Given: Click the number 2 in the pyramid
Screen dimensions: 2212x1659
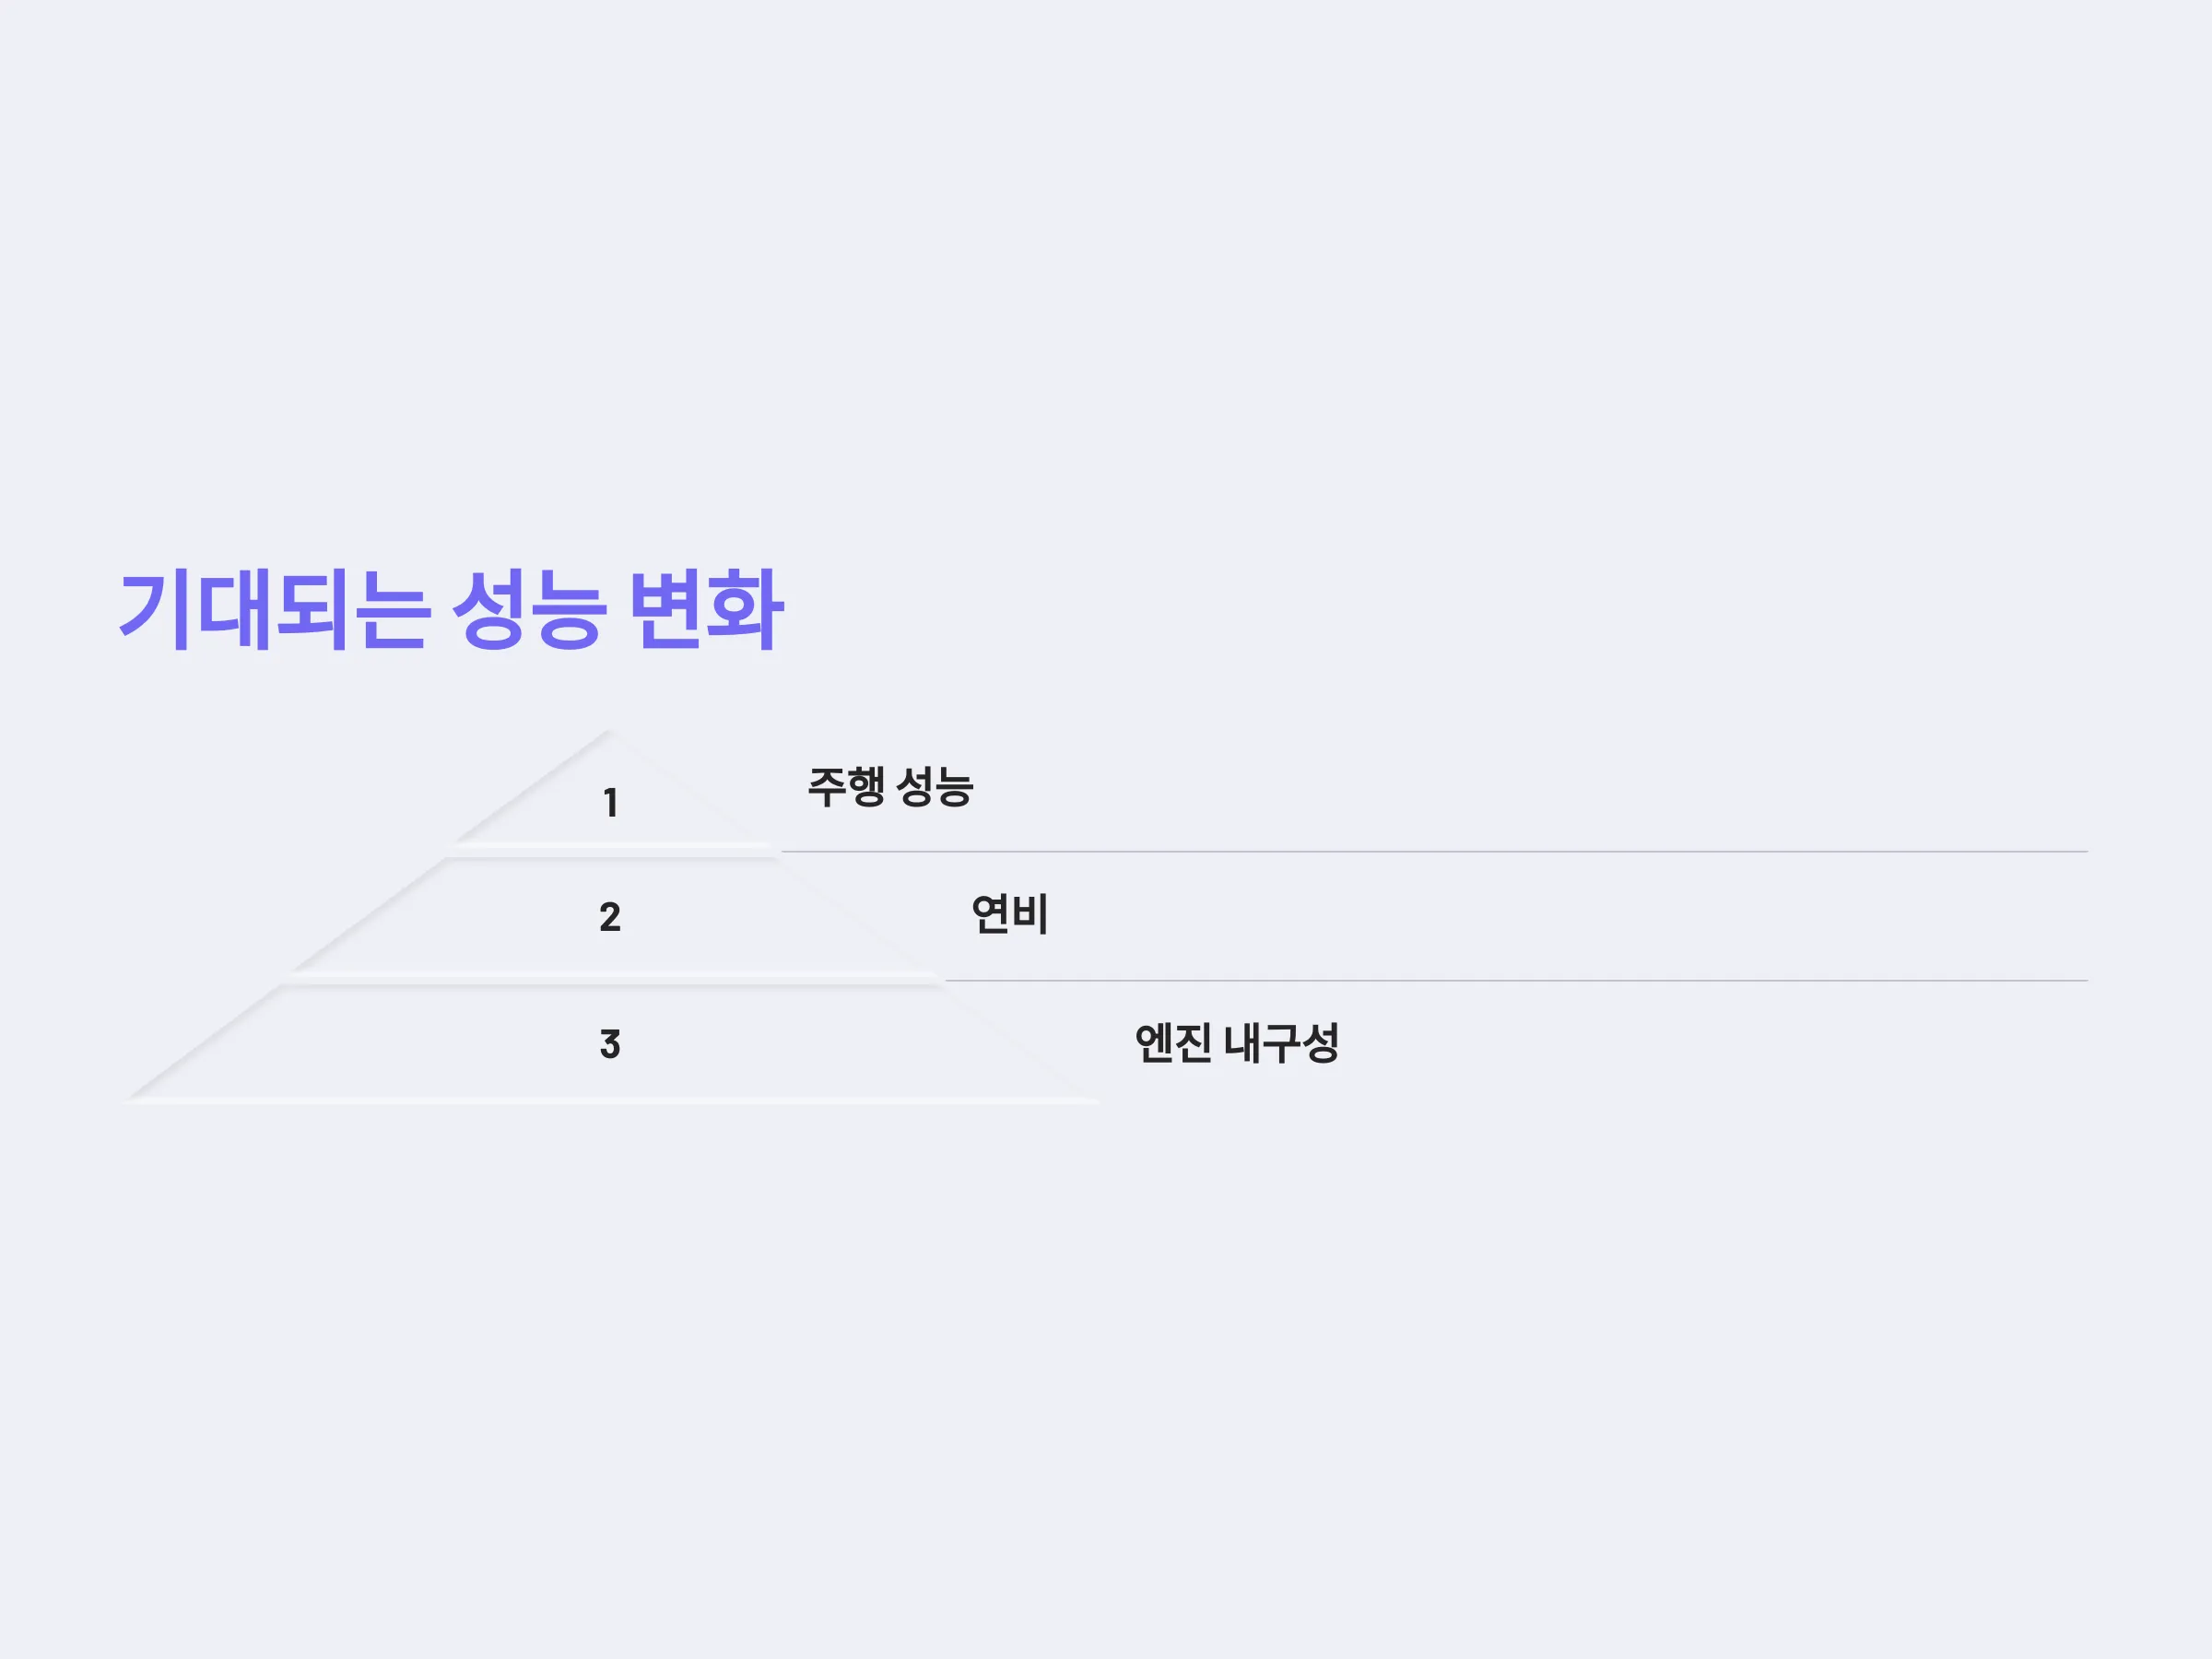Looking at the screenshot, I should pos(610,917).
